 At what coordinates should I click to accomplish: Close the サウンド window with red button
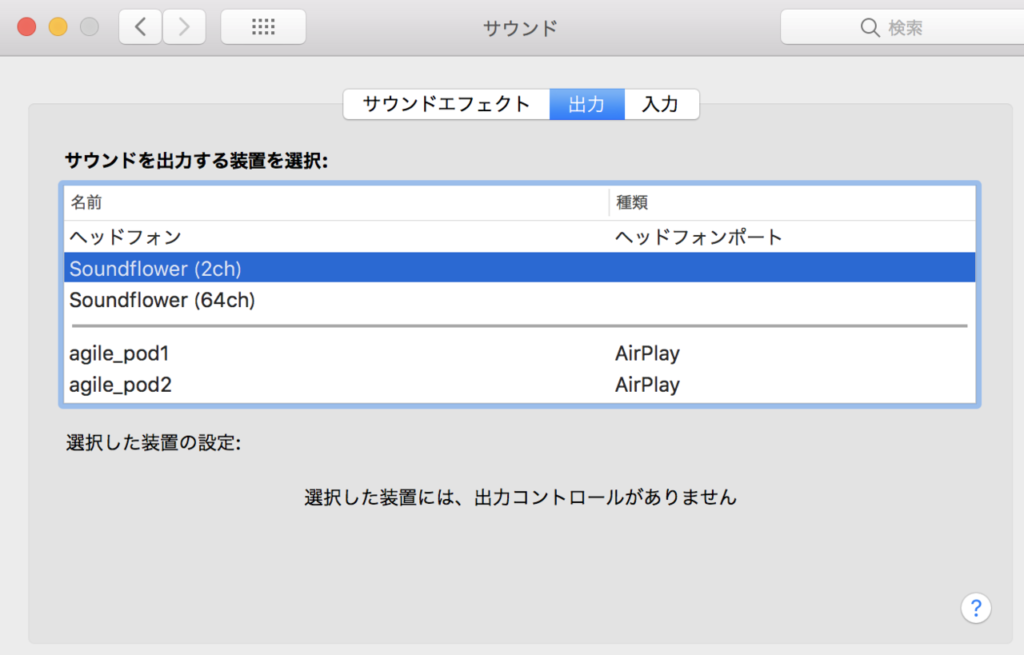[27, 27]
